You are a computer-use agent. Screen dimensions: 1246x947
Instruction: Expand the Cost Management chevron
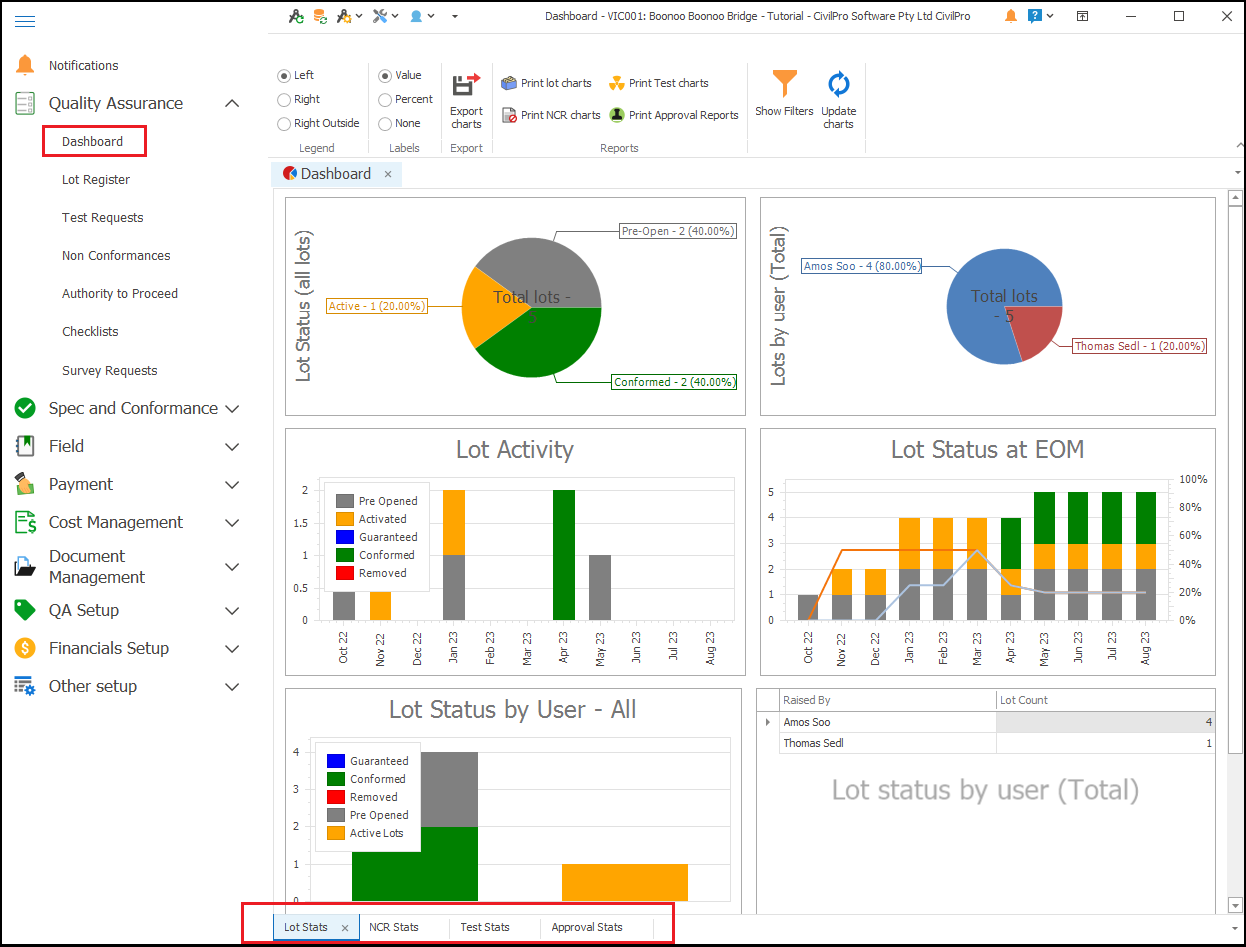(x=232, y=523)
